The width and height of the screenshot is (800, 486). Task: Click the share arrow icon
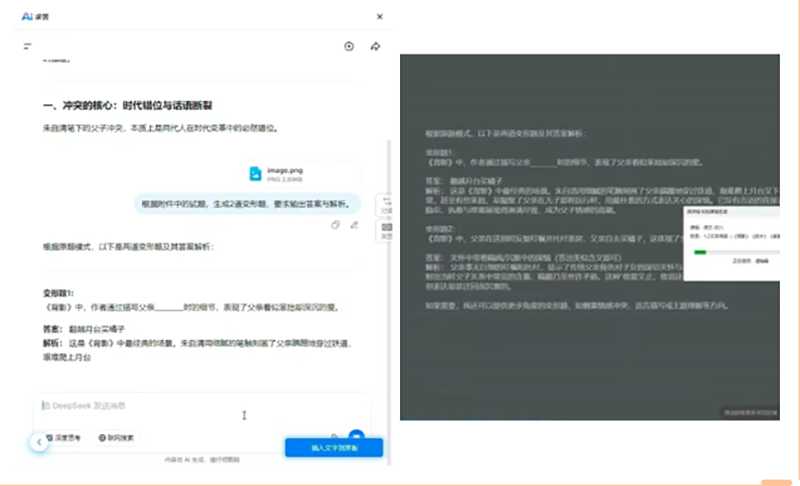(375, 46)
